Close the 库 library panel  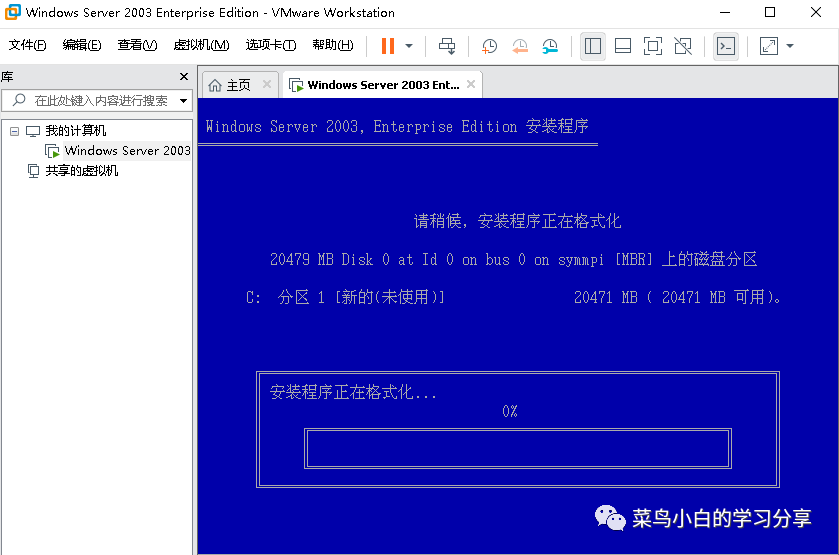coord(184,77)
